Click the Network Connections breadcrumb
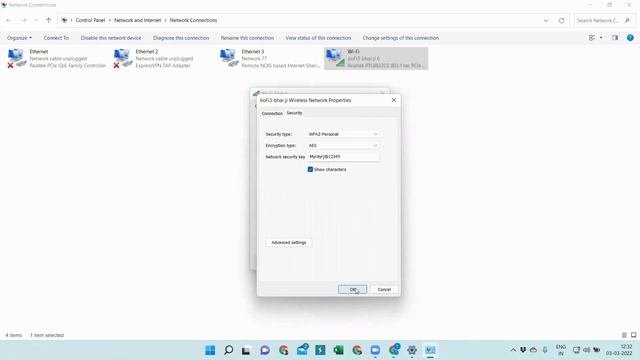This screenshot has height=360, width=640. 193,20
